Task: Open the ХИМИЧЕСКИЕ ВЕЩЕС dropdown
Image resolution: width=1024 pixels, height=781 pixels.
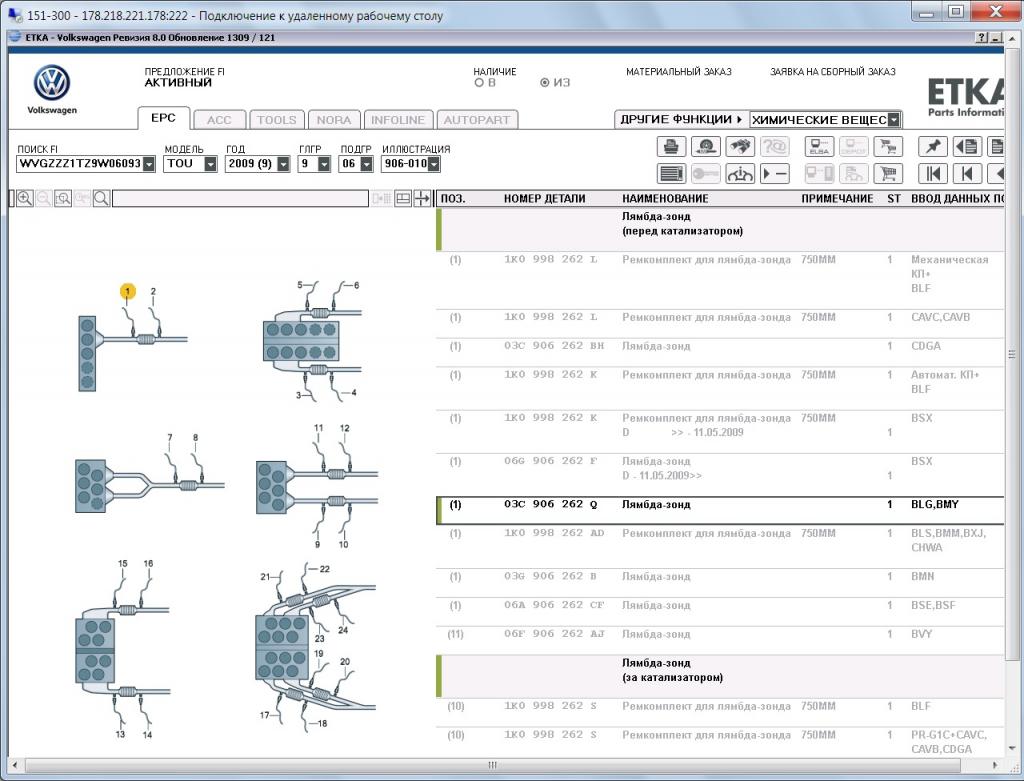Action: pyautogui.click(x=894, y=120)
